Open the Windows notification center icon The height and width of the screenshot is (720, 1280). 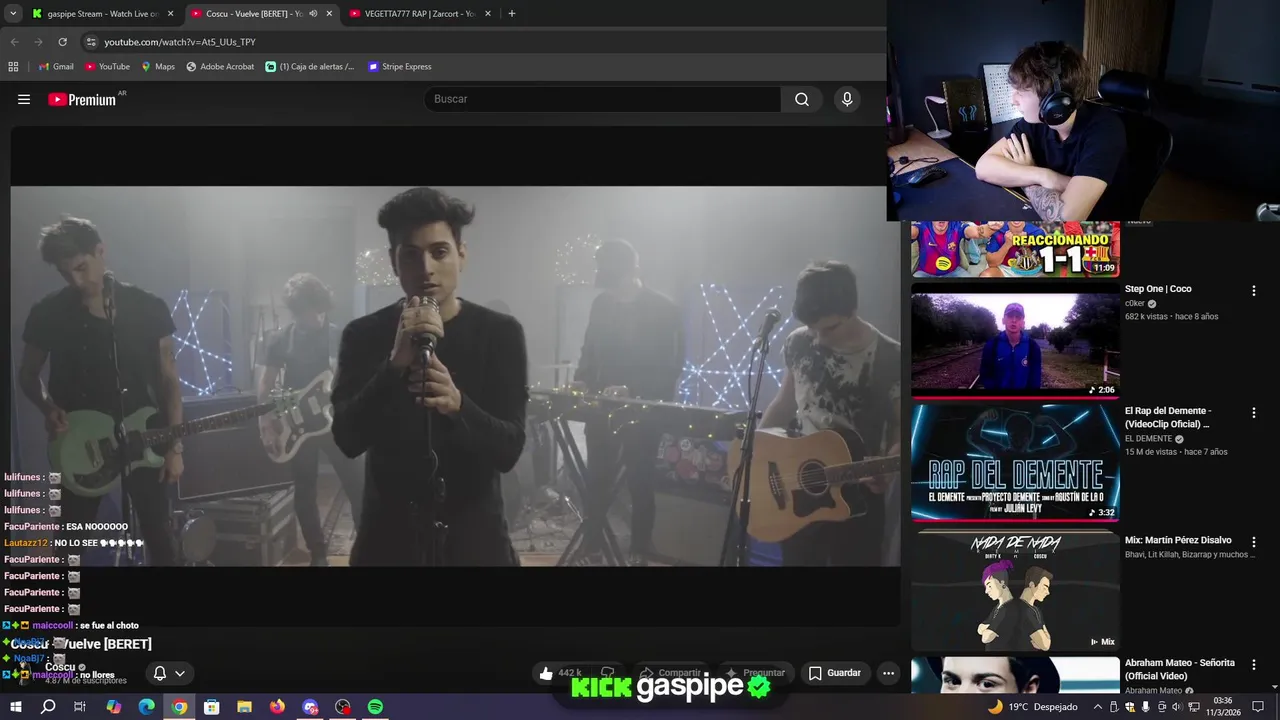pyautogui.click(x=1258, y=707)
